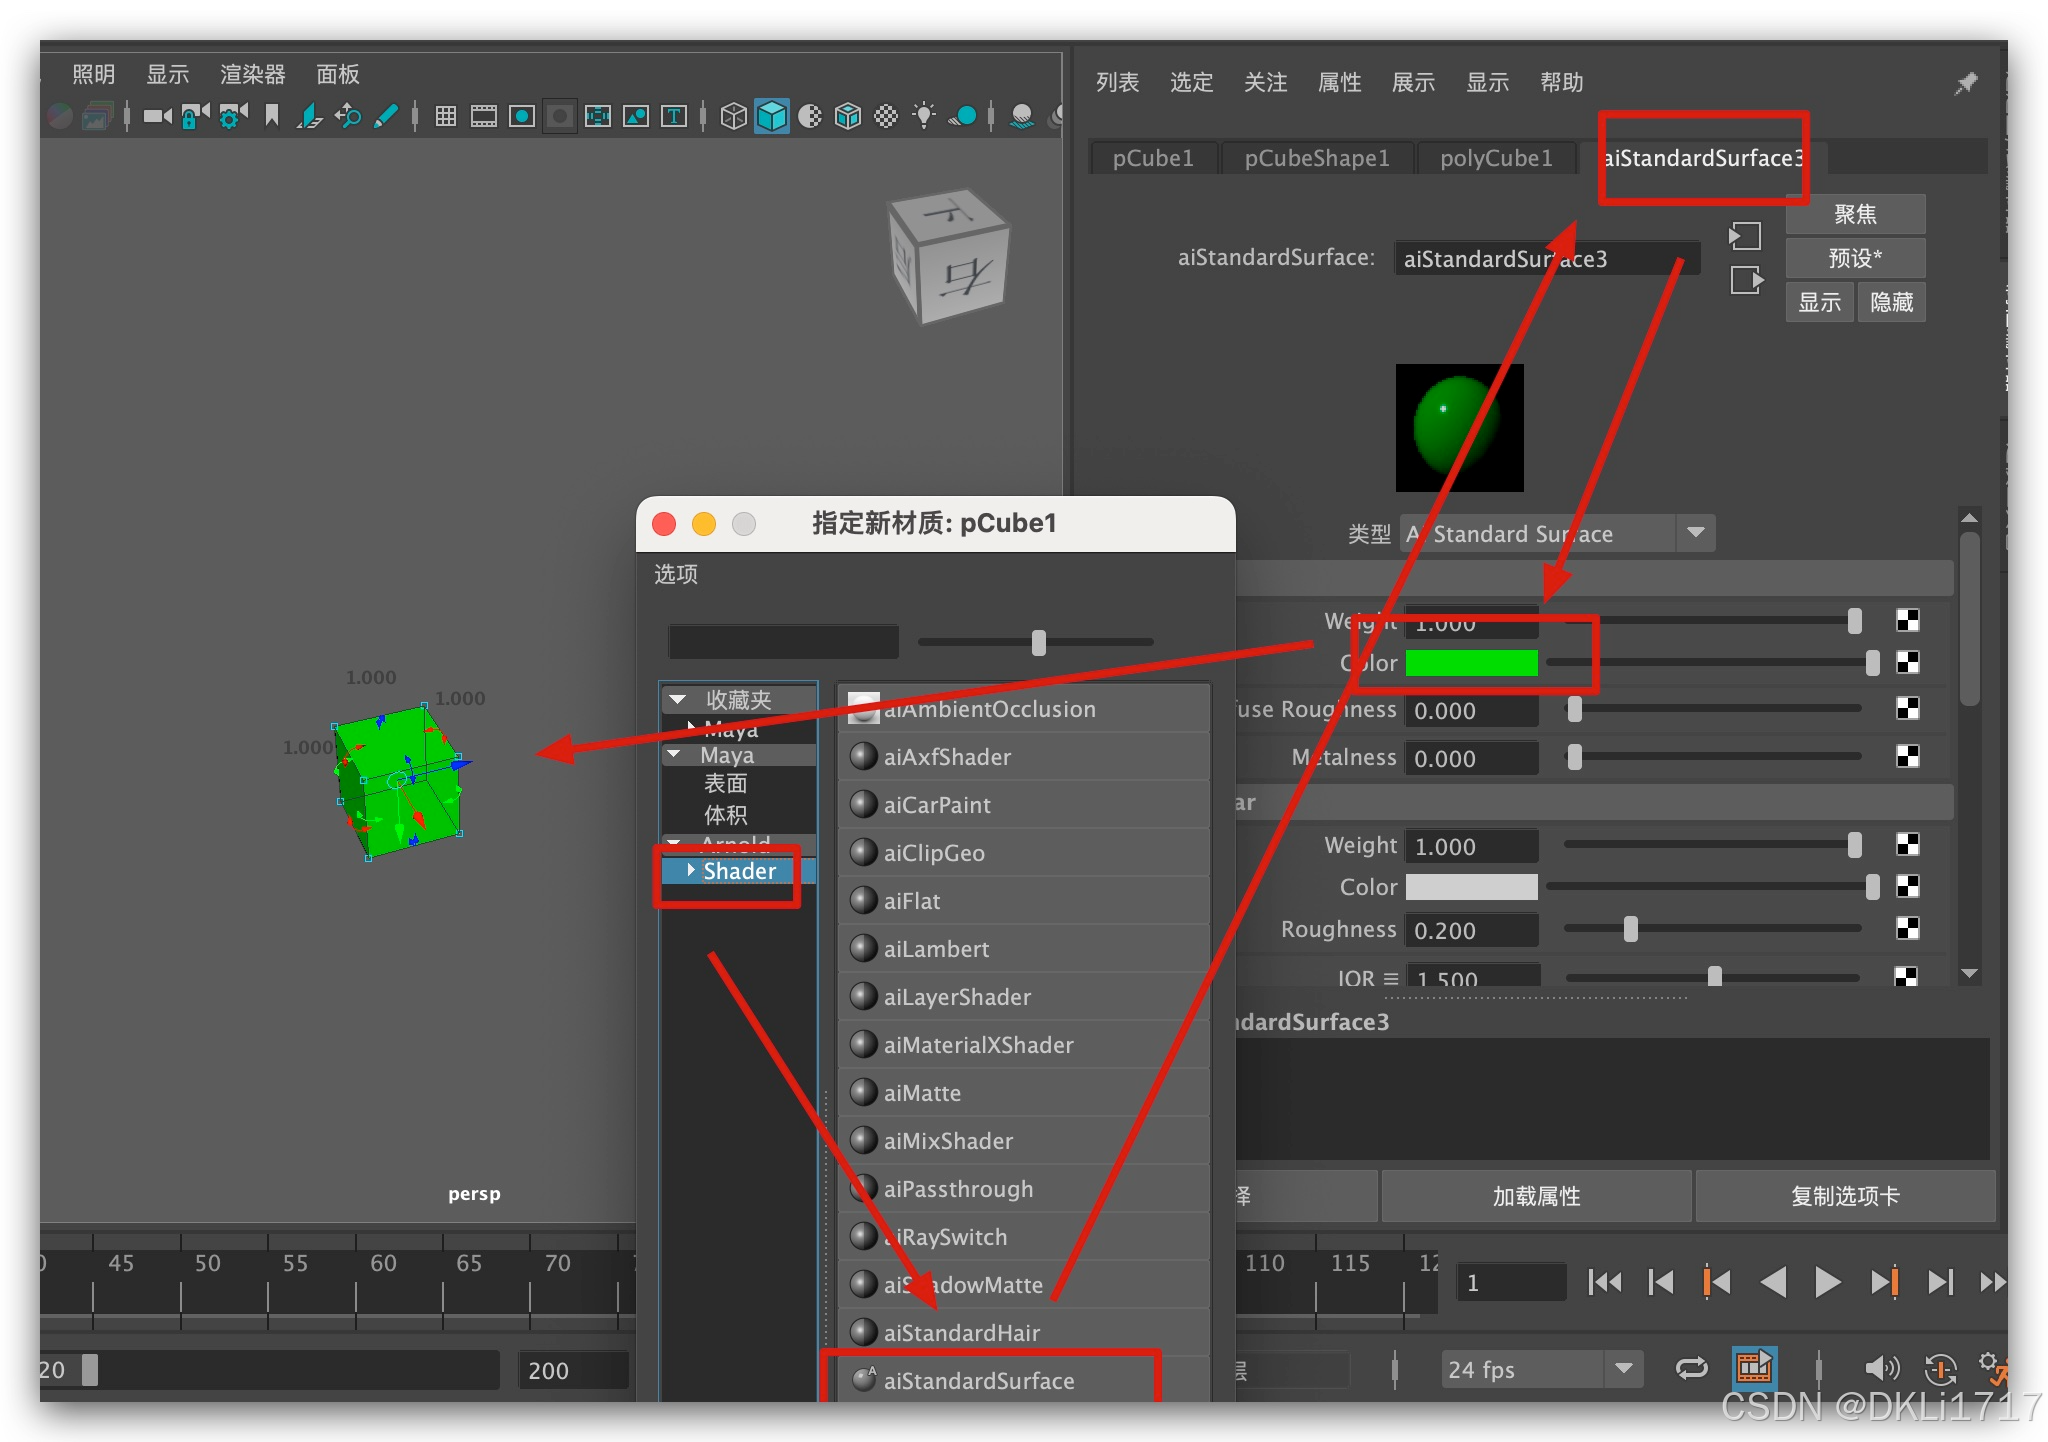Toggle the film gate icon

tap(484, 116)
